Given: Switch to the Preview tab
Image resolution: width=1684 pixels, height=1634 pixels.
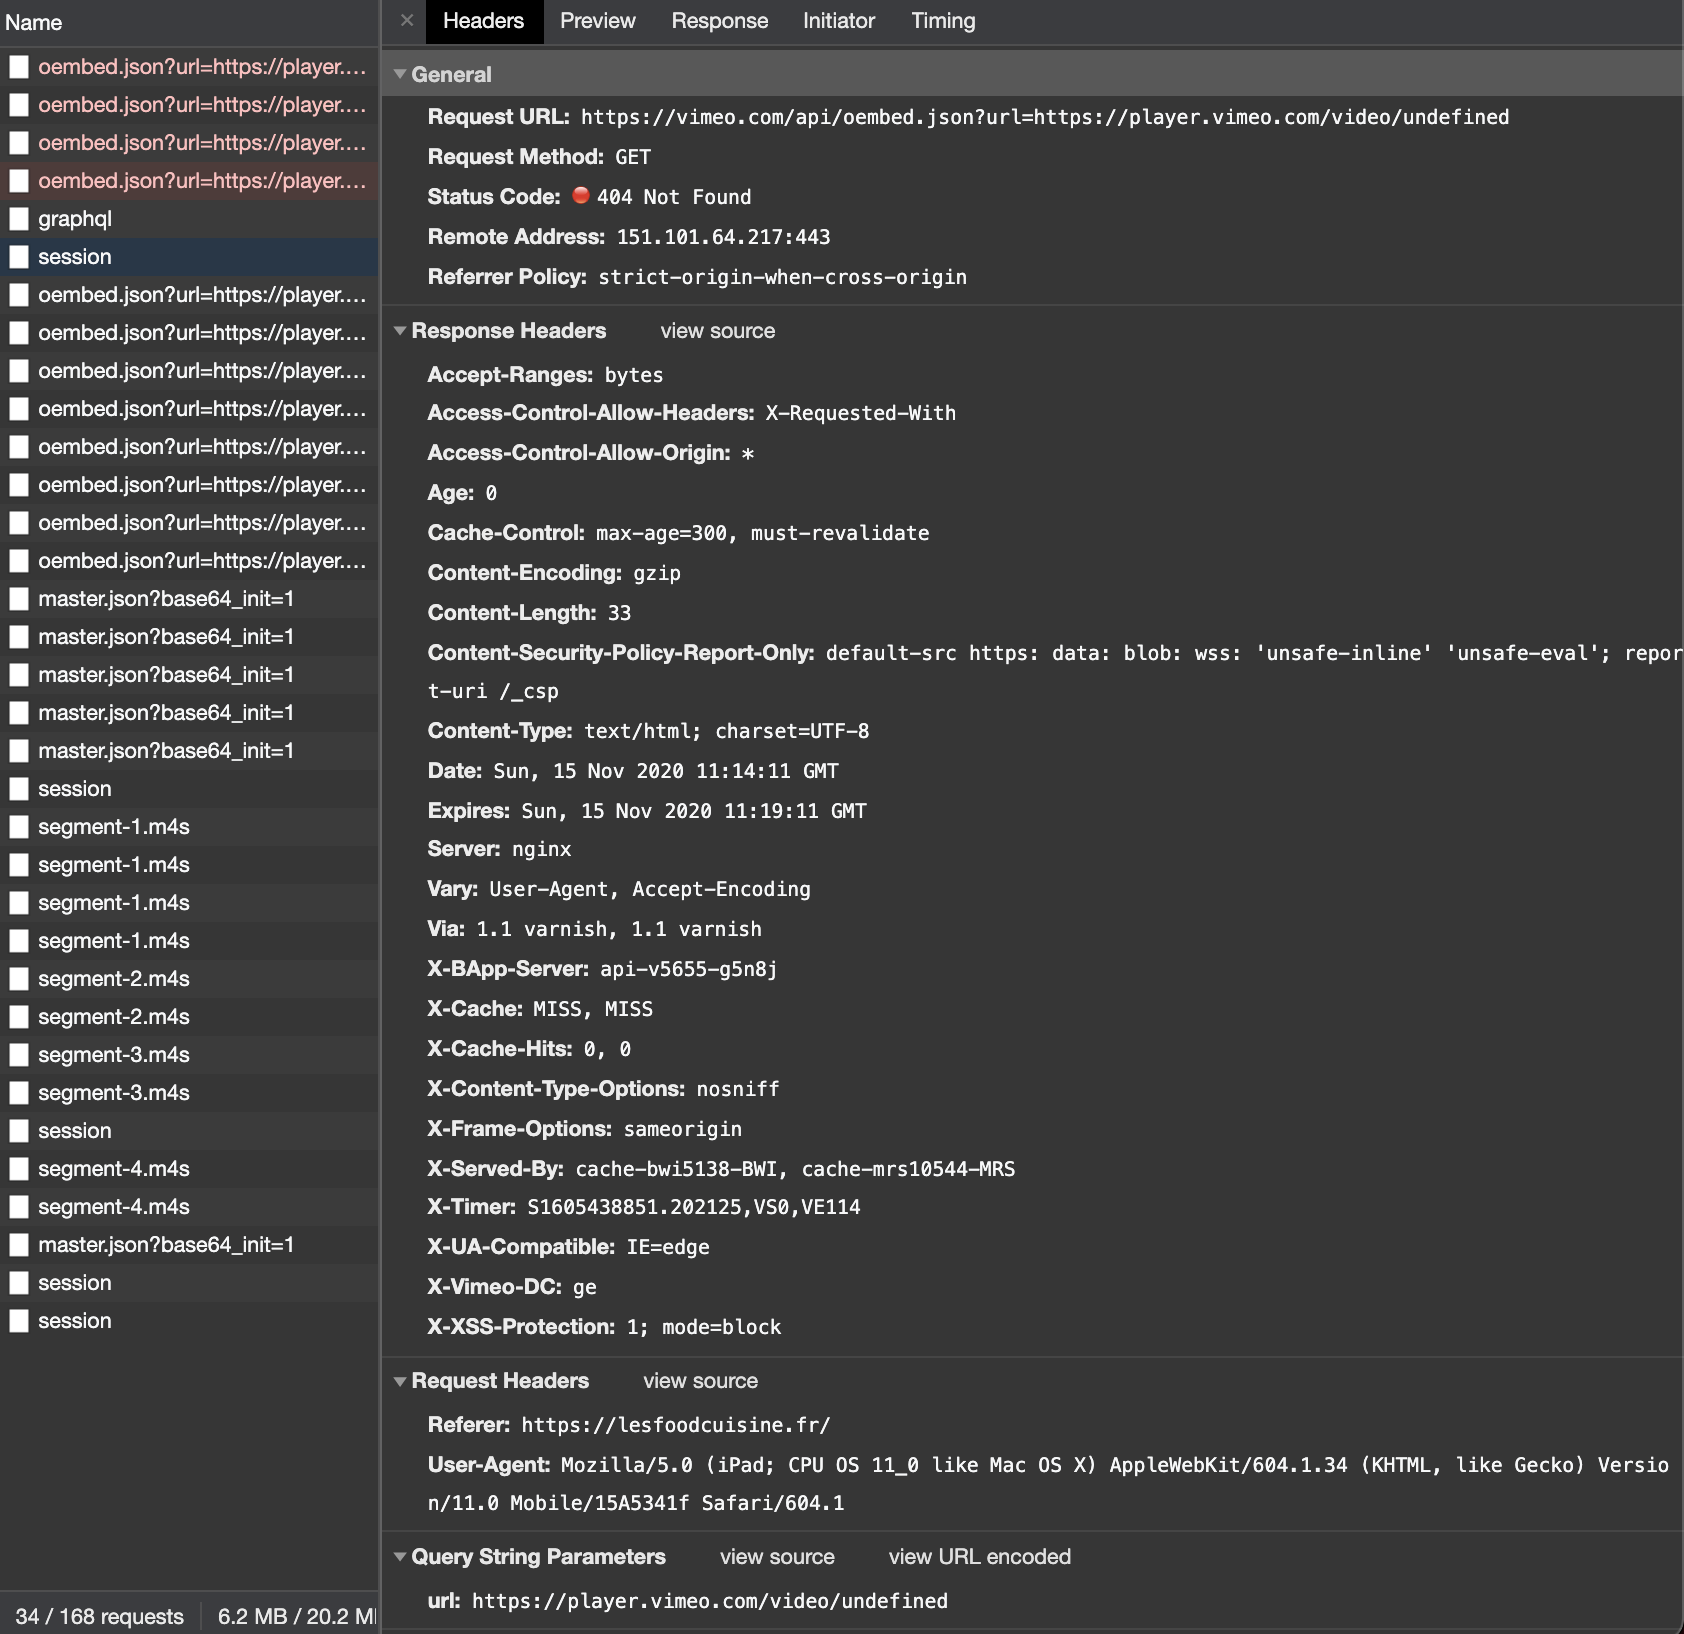Looking at the screenshot, I should tap(598, 20).
